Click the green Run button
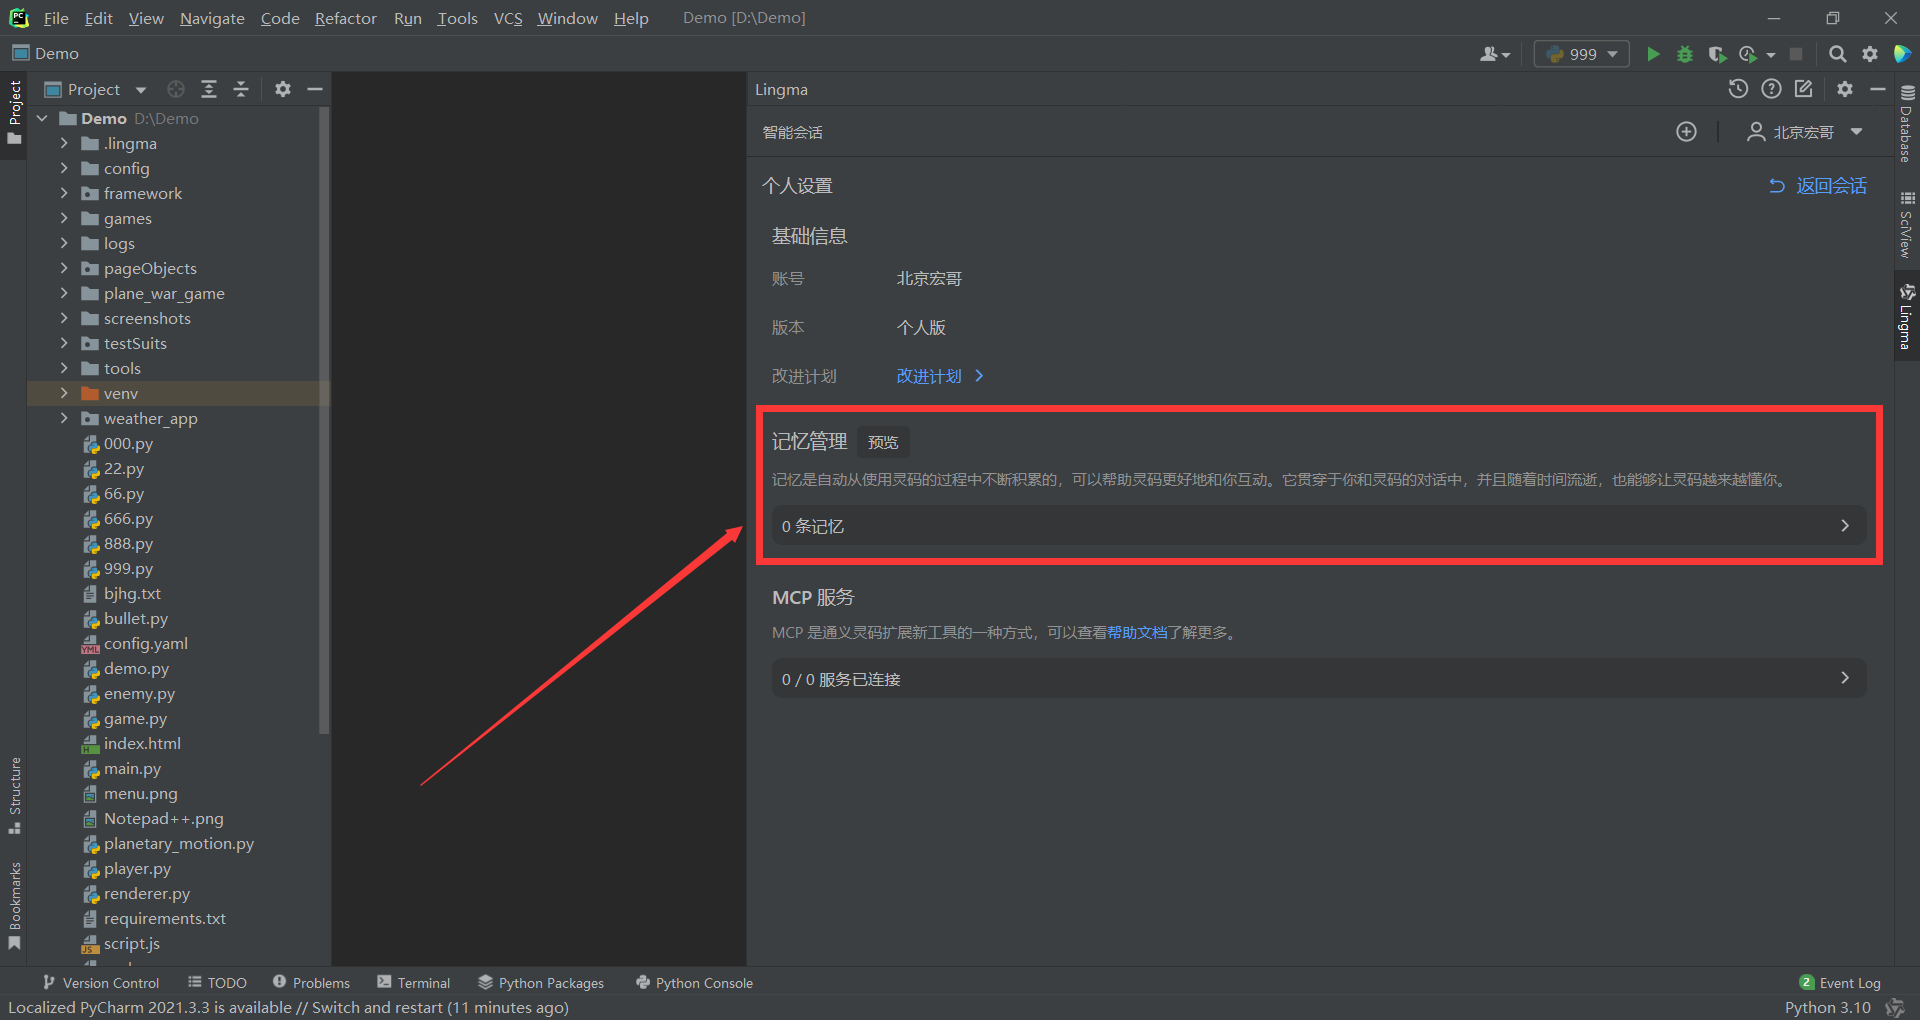The height and width of the screenshot is (1020, 1920). pyautogui.click(x=1653, y=54)
